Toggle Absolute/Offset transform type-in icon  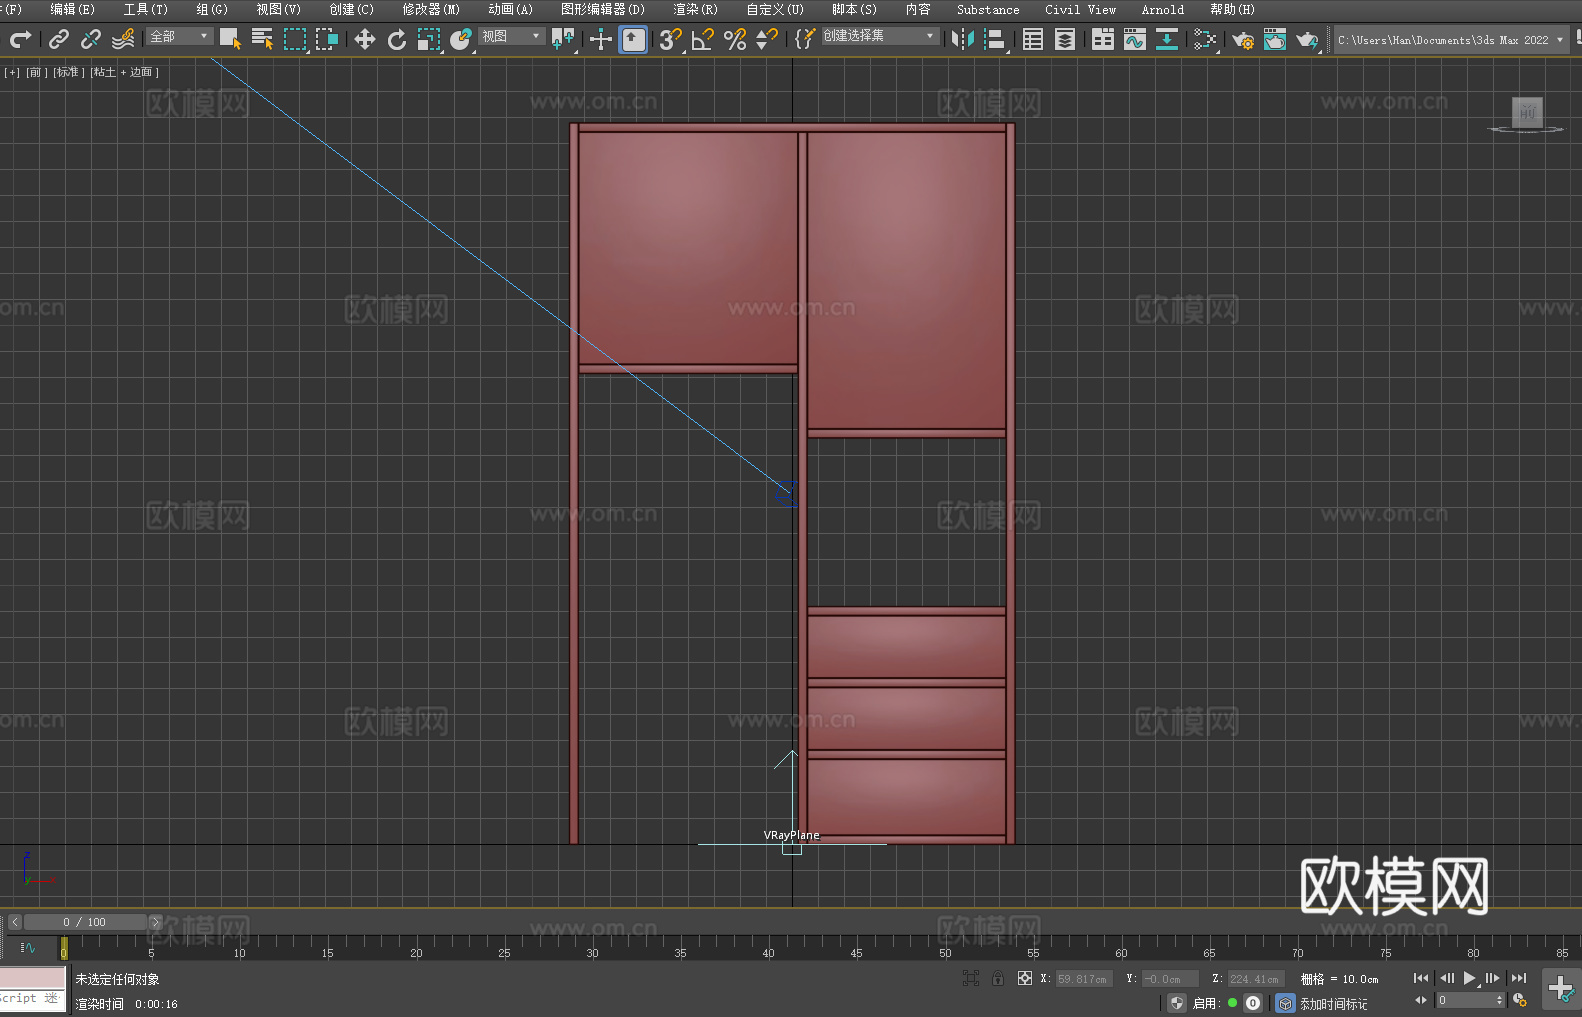click(x=1025, y=978)
